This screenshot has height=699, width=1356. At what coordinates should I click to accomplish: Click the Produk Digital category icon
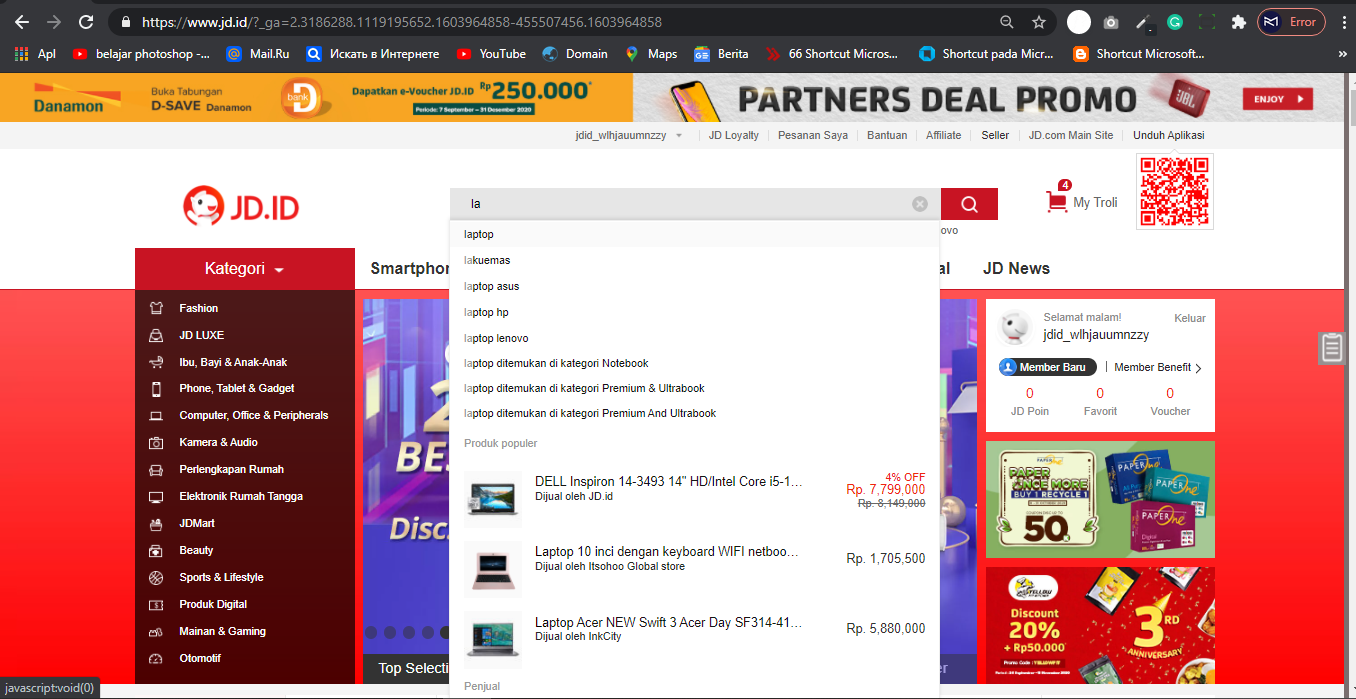[x=156, y=604]
